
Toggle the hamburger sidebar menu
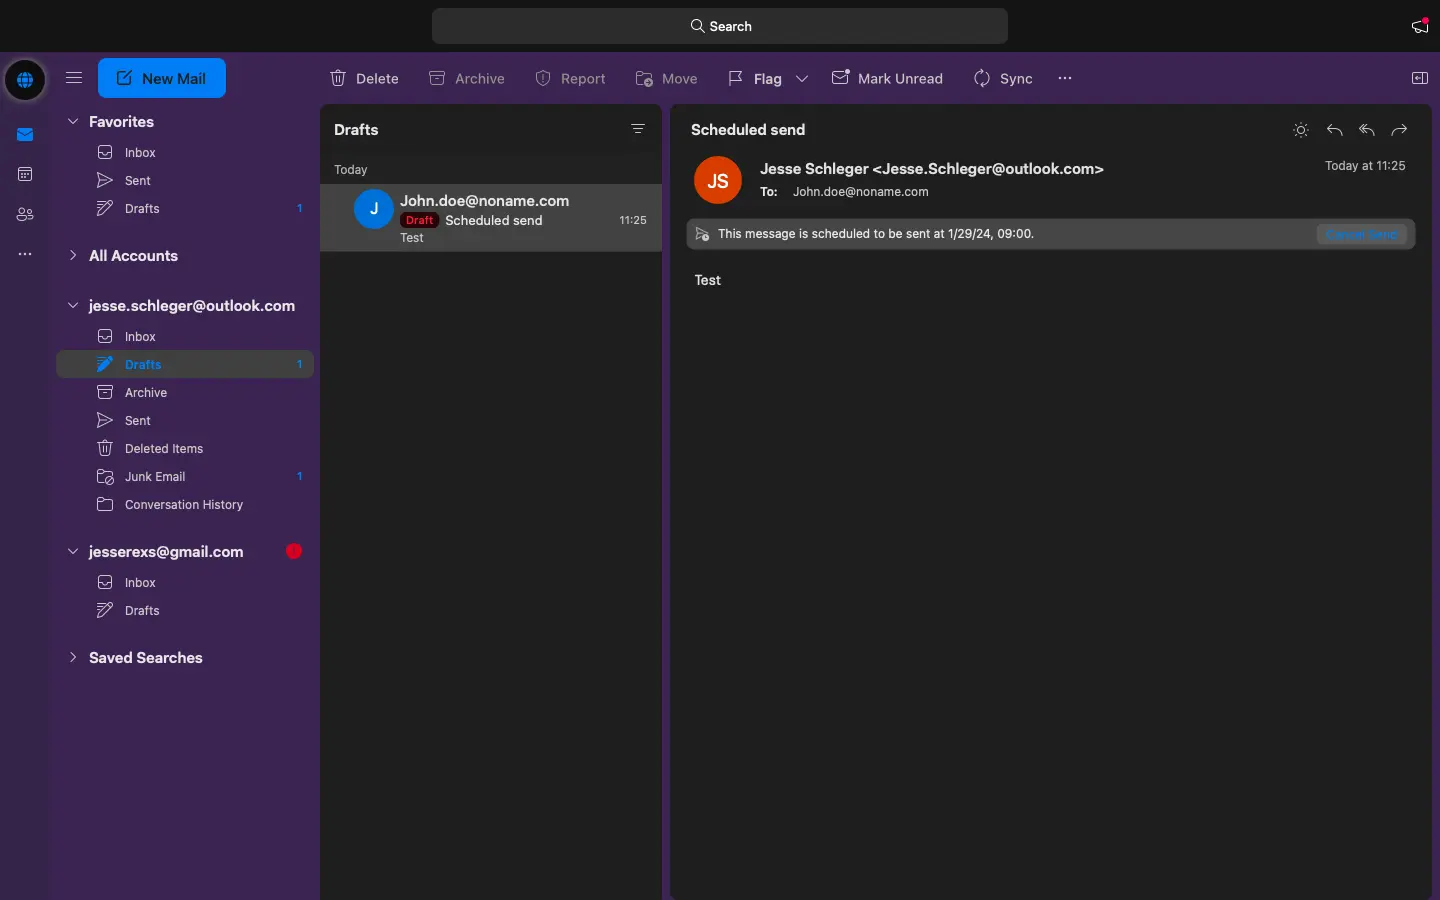click(x=74, y=78)
